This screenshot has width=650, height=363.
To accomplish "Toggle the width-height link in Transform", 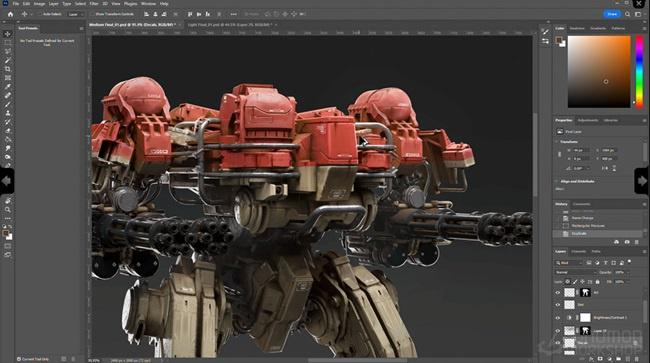I will pos(559,154).
